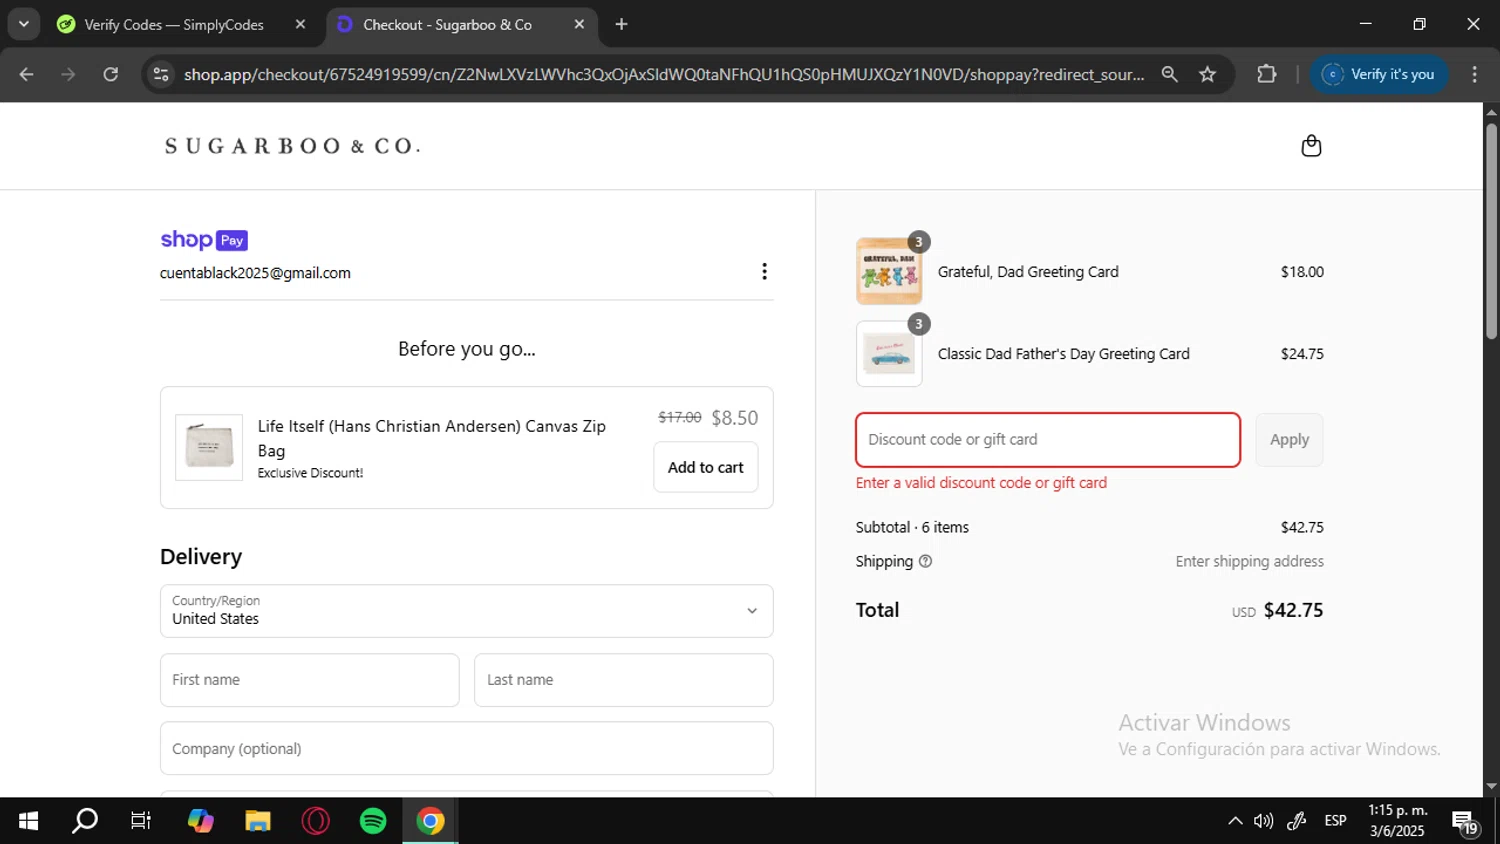This screenshot has width=1500, height=844.
Task: Click the Sugarboo & Co. store logo
Action: click(292, 146)
